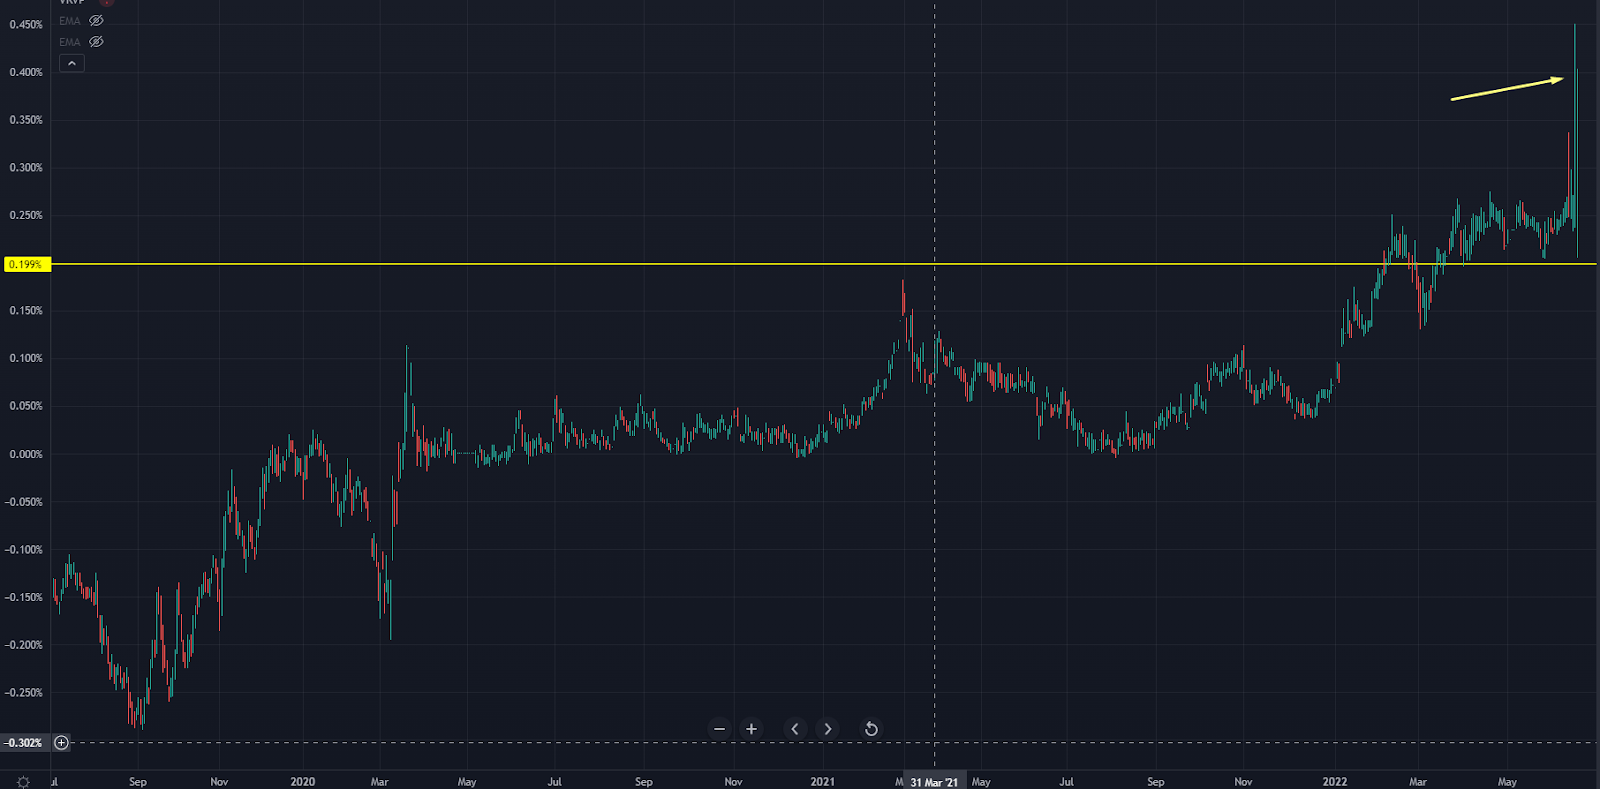Image resolution: width=1600 pixels, height=789 pixels.
Task: Zoom out the chart with the minus button
Action: pos(719,729)
